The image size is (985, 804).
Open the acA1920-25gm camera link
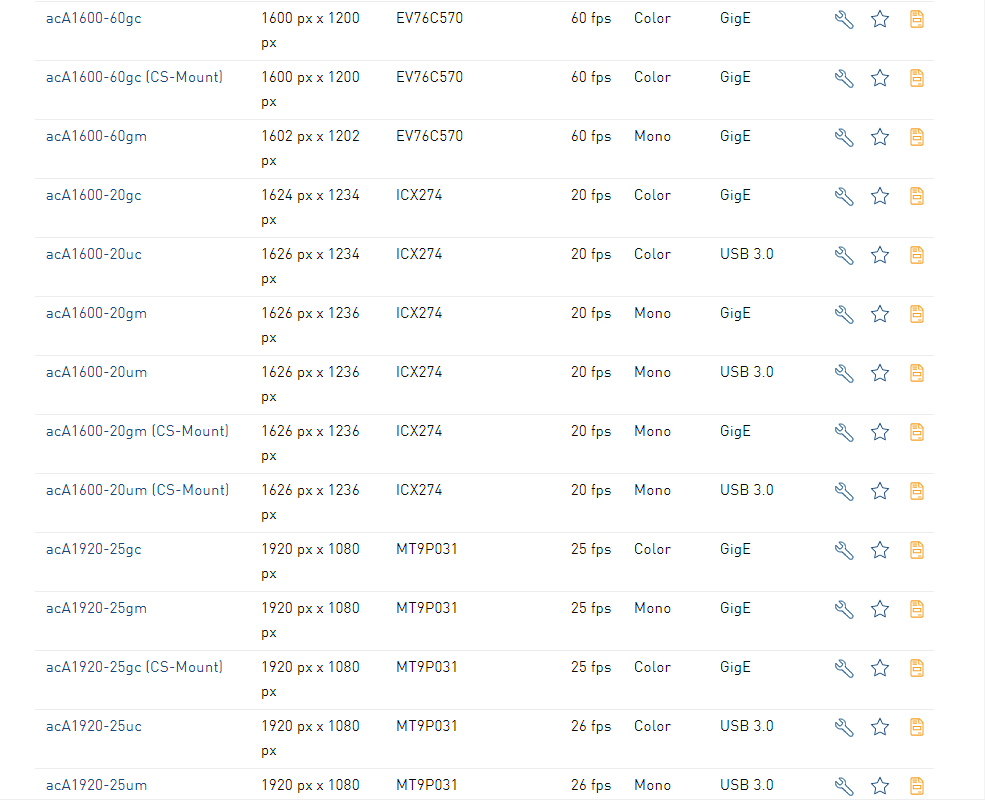tap(96, 608)
